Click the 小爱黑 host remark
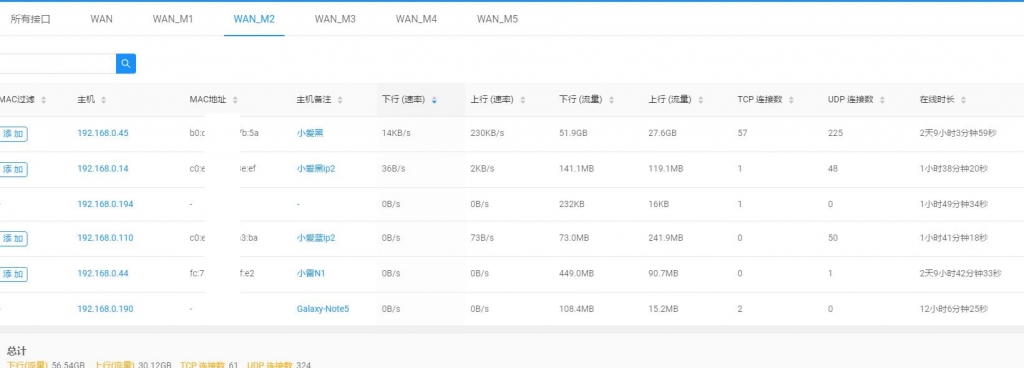Screen dimensions: 1024x368 click(x=310, y=133)
